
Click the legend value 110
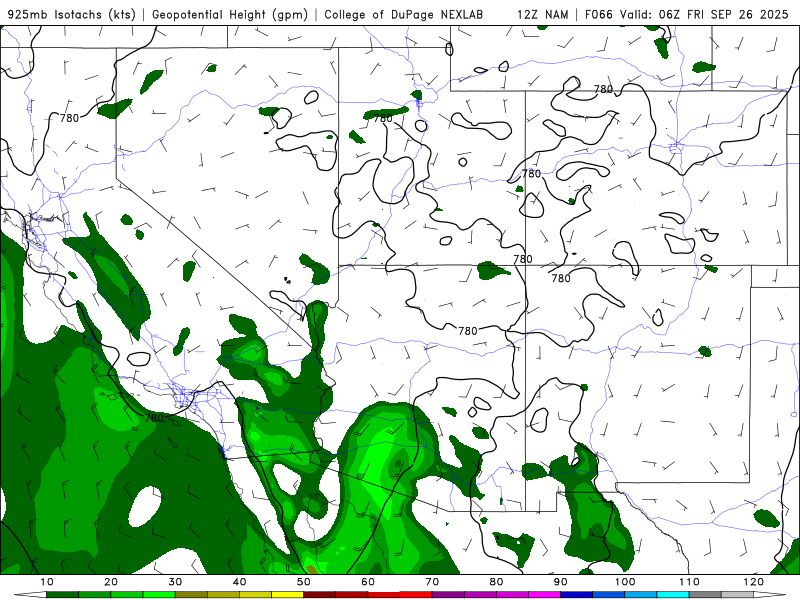[689, 582]
